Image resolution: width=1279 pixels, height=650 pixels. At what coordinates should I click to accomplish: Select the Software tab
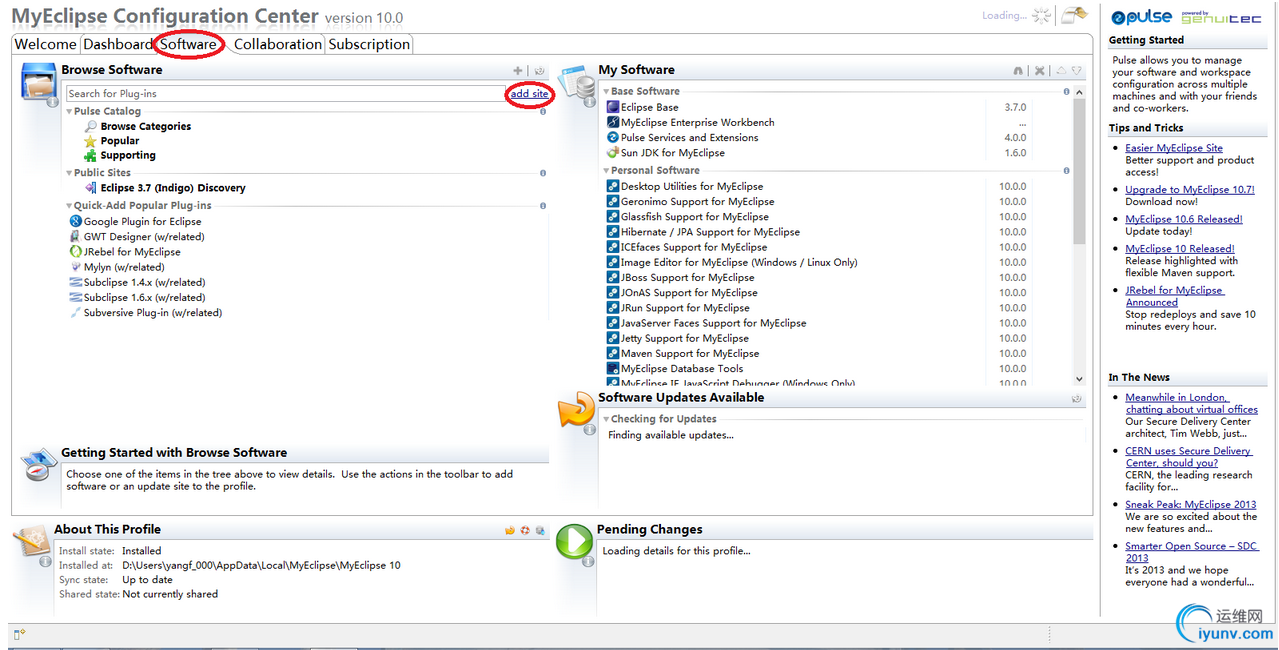click(x=188, y=44)
